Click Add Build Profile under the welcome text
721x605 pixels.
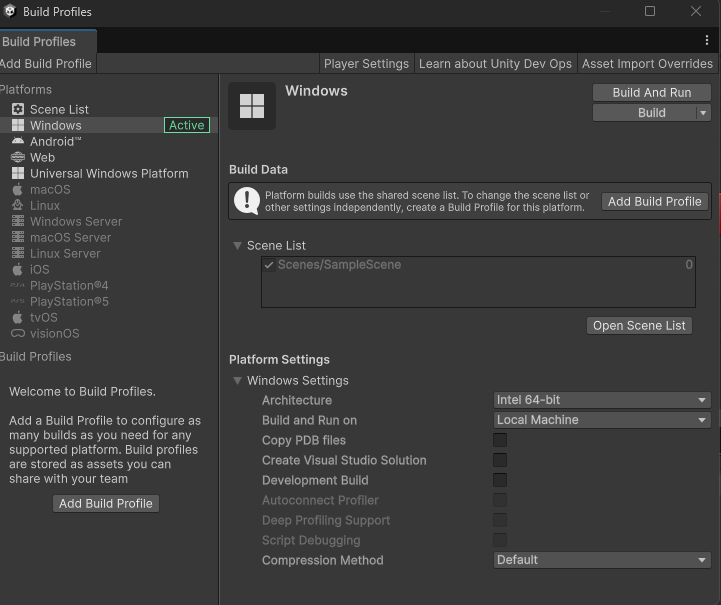point(106,503)
